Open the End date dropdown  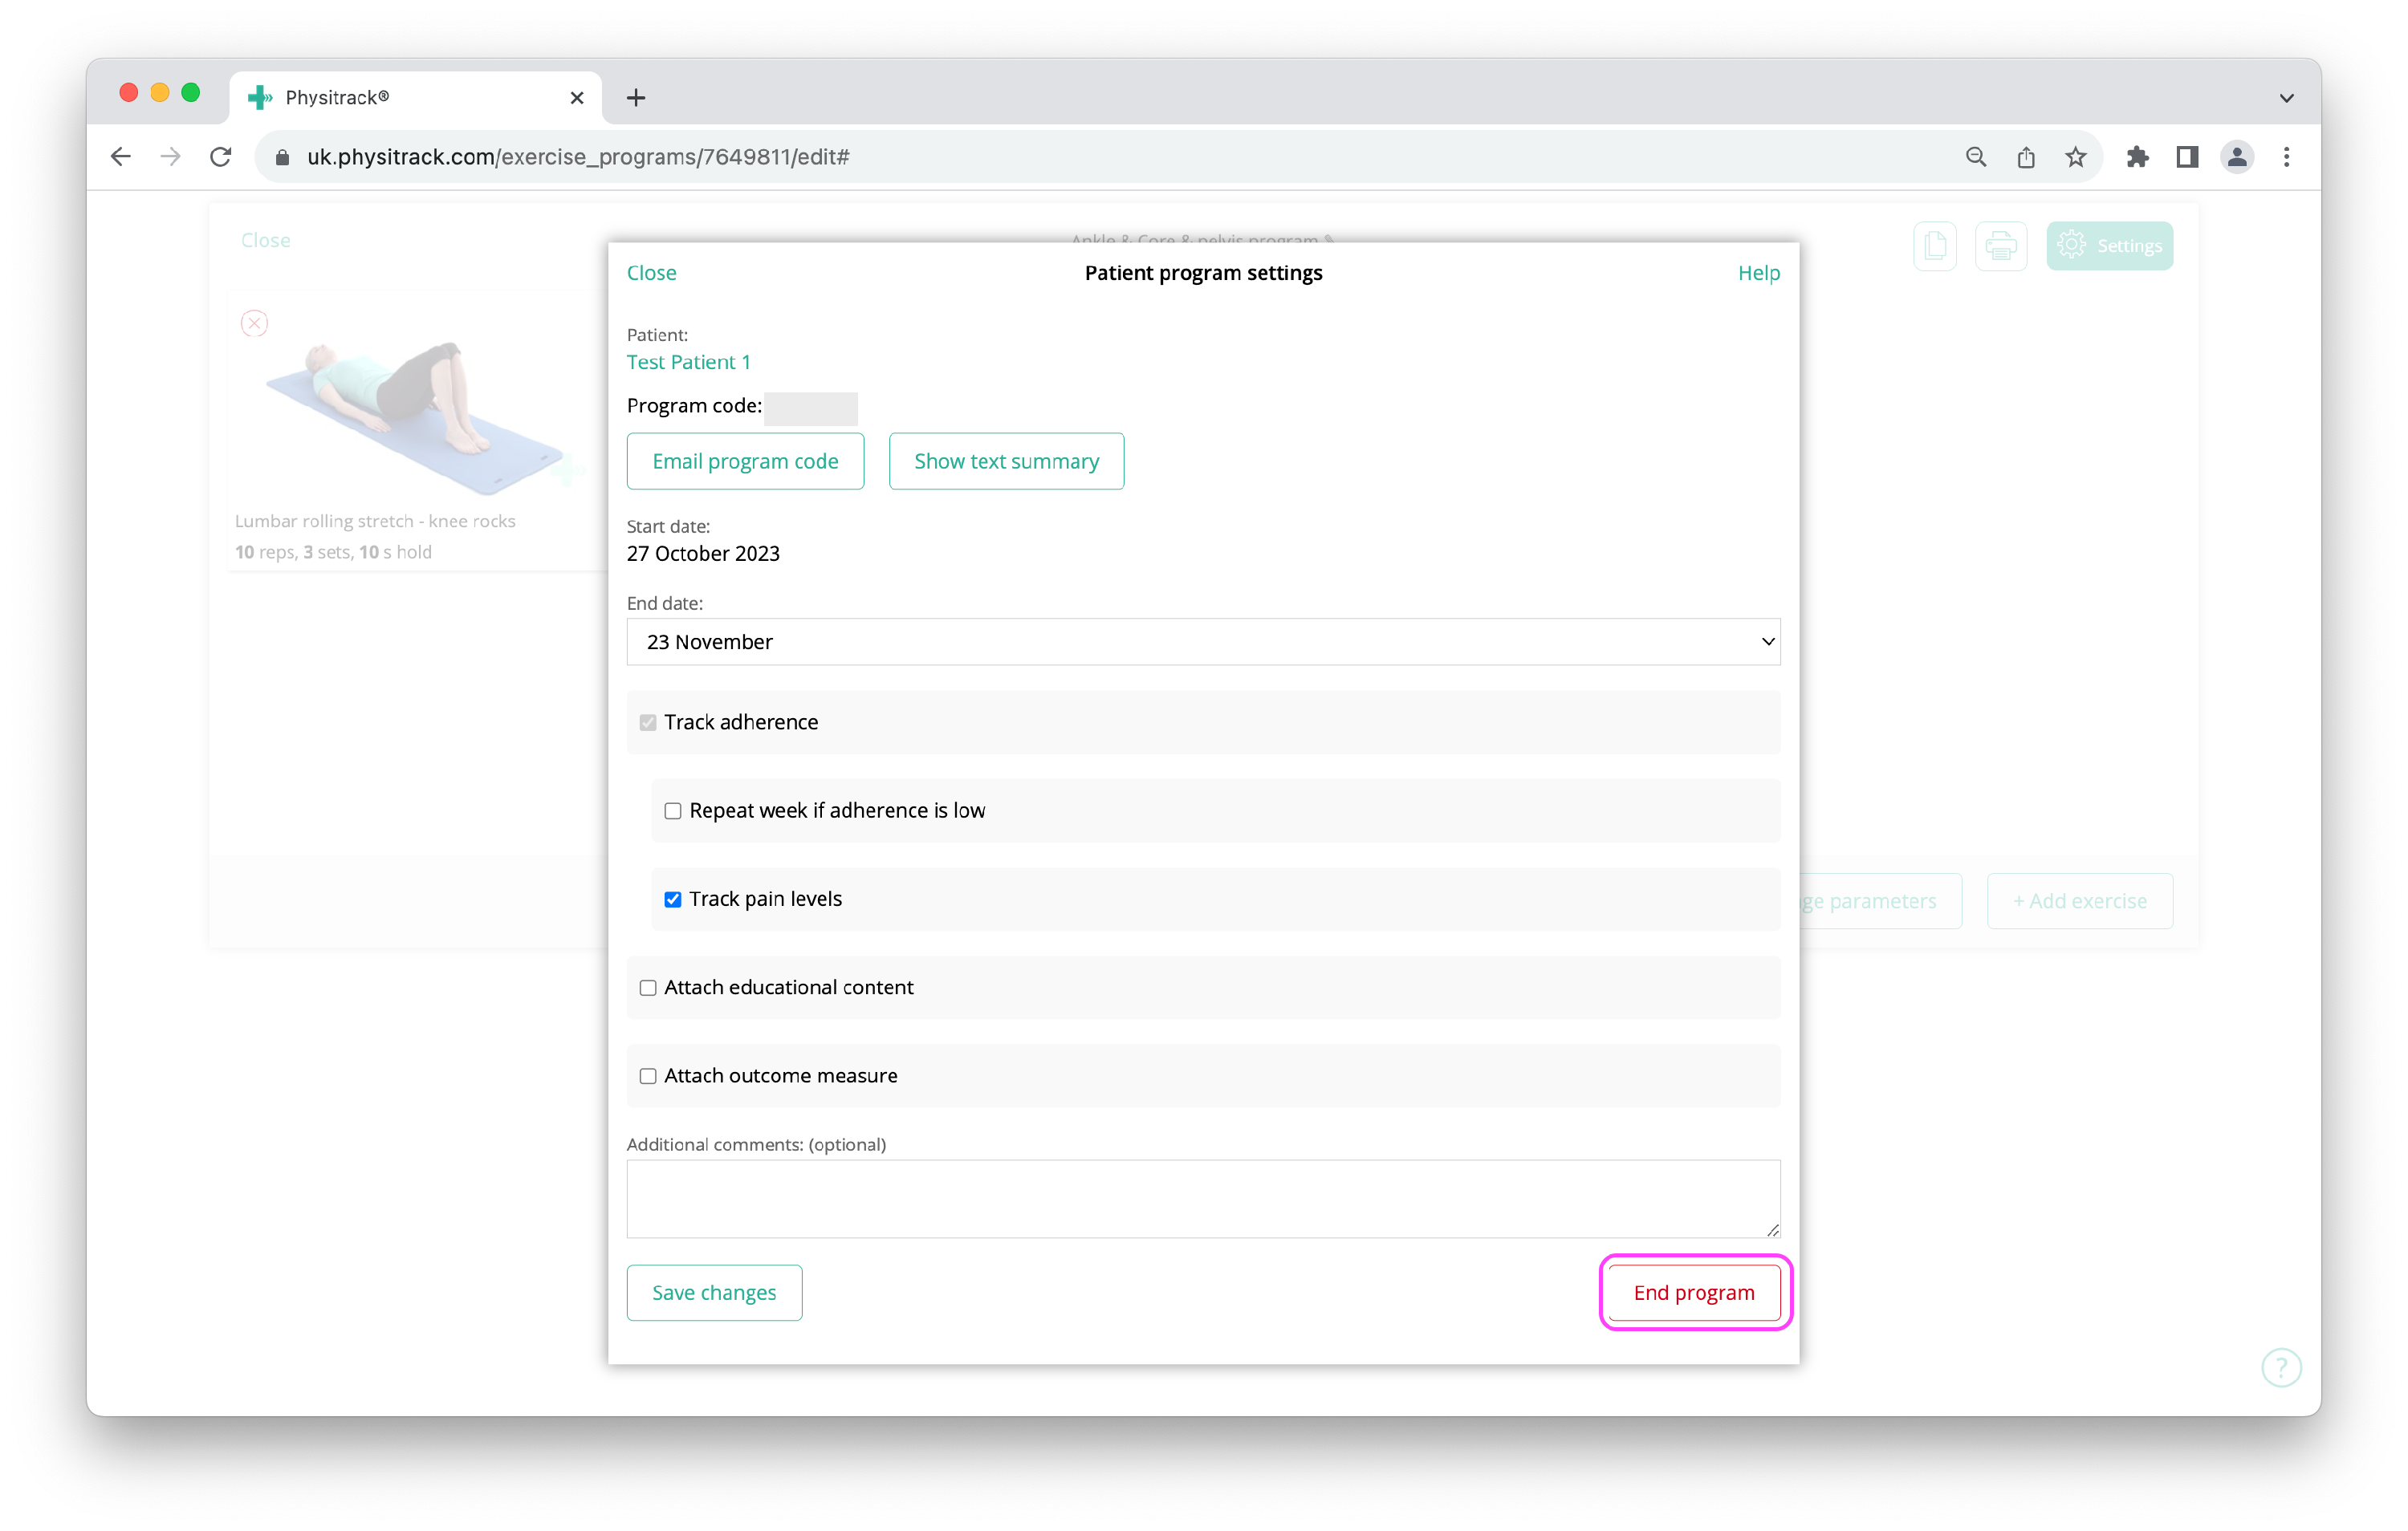pyautogui.click(x=1203, y=642)
